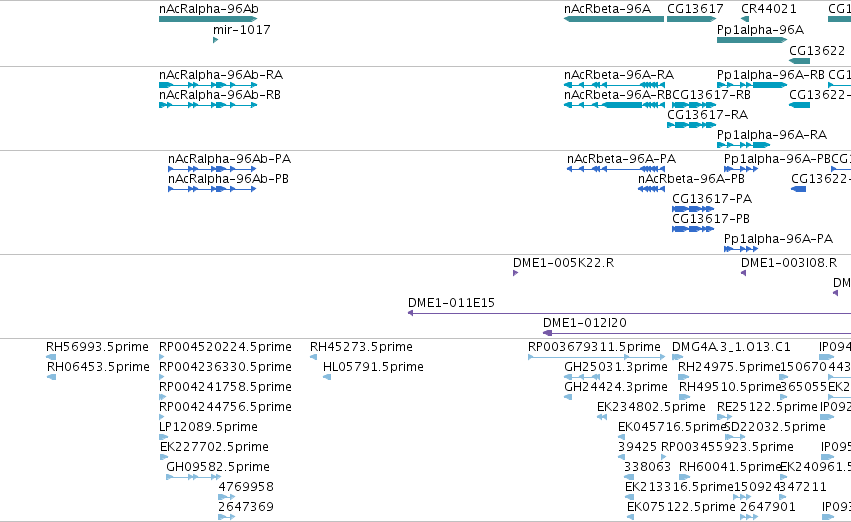
Task: Select EST RP004241758.5prime
Action: point(162,397)
